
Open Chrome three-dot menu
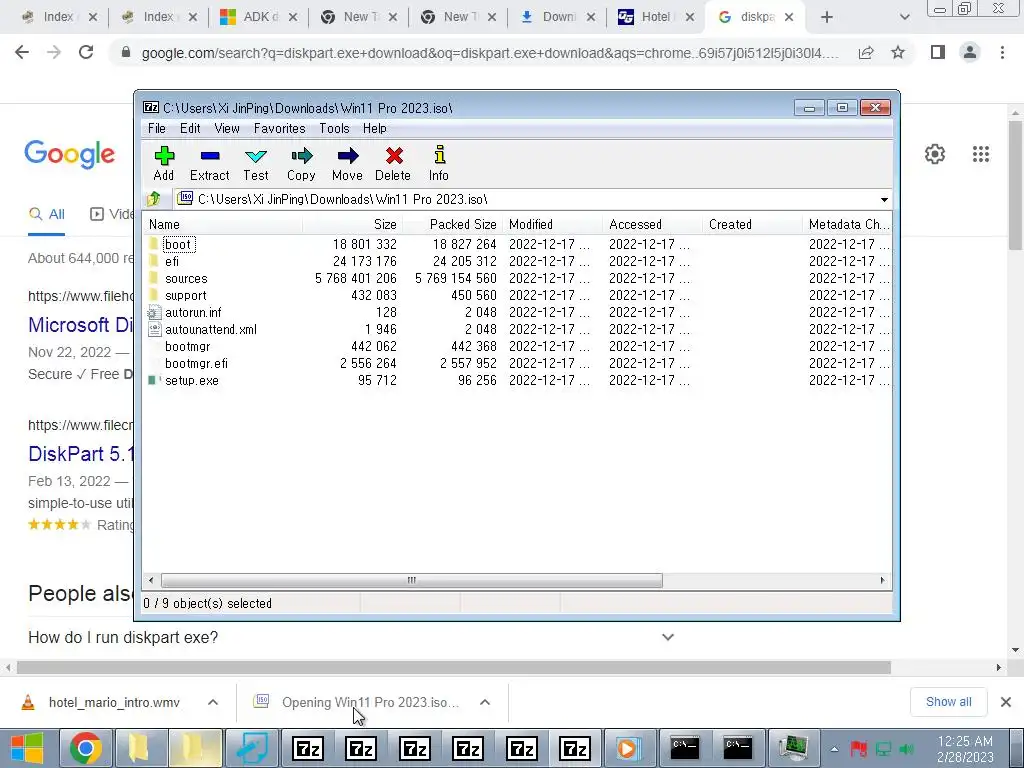click(x=1002, y=52)
